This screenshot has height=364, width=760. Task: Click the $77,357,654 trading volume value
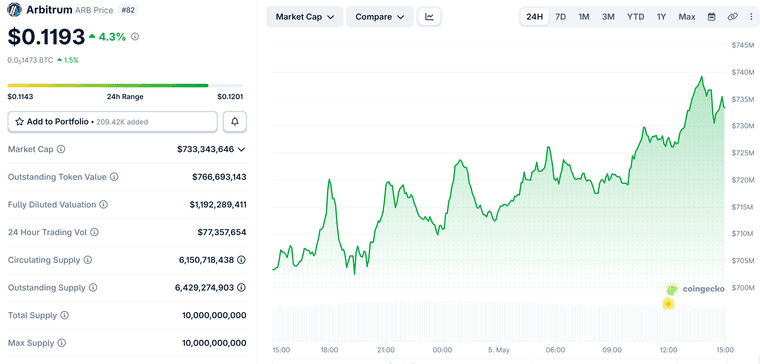coord(222,232)
